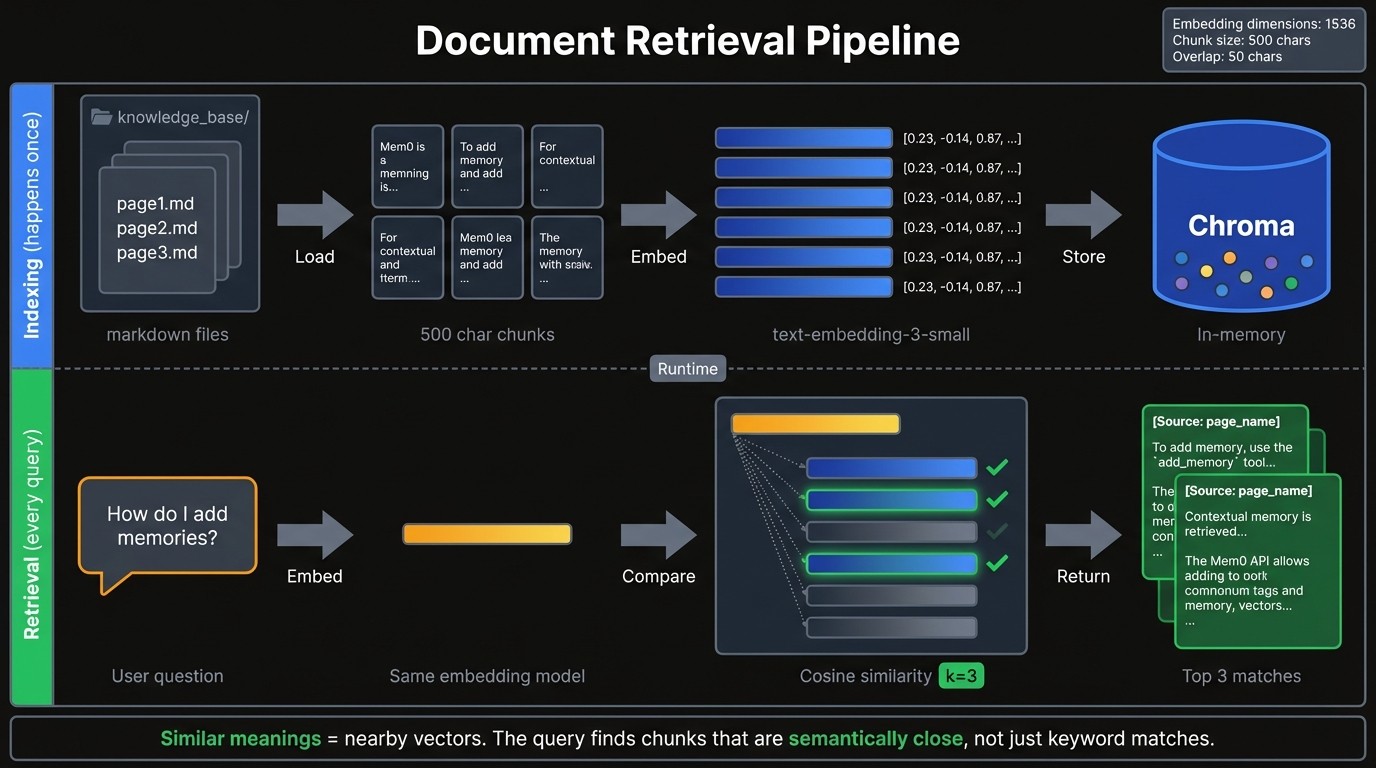Screen dimensions: 1376x768
Task: Enable the checkmark beside the fourth similarity bar
Action: pyautogui.click(x=996, y=563)
